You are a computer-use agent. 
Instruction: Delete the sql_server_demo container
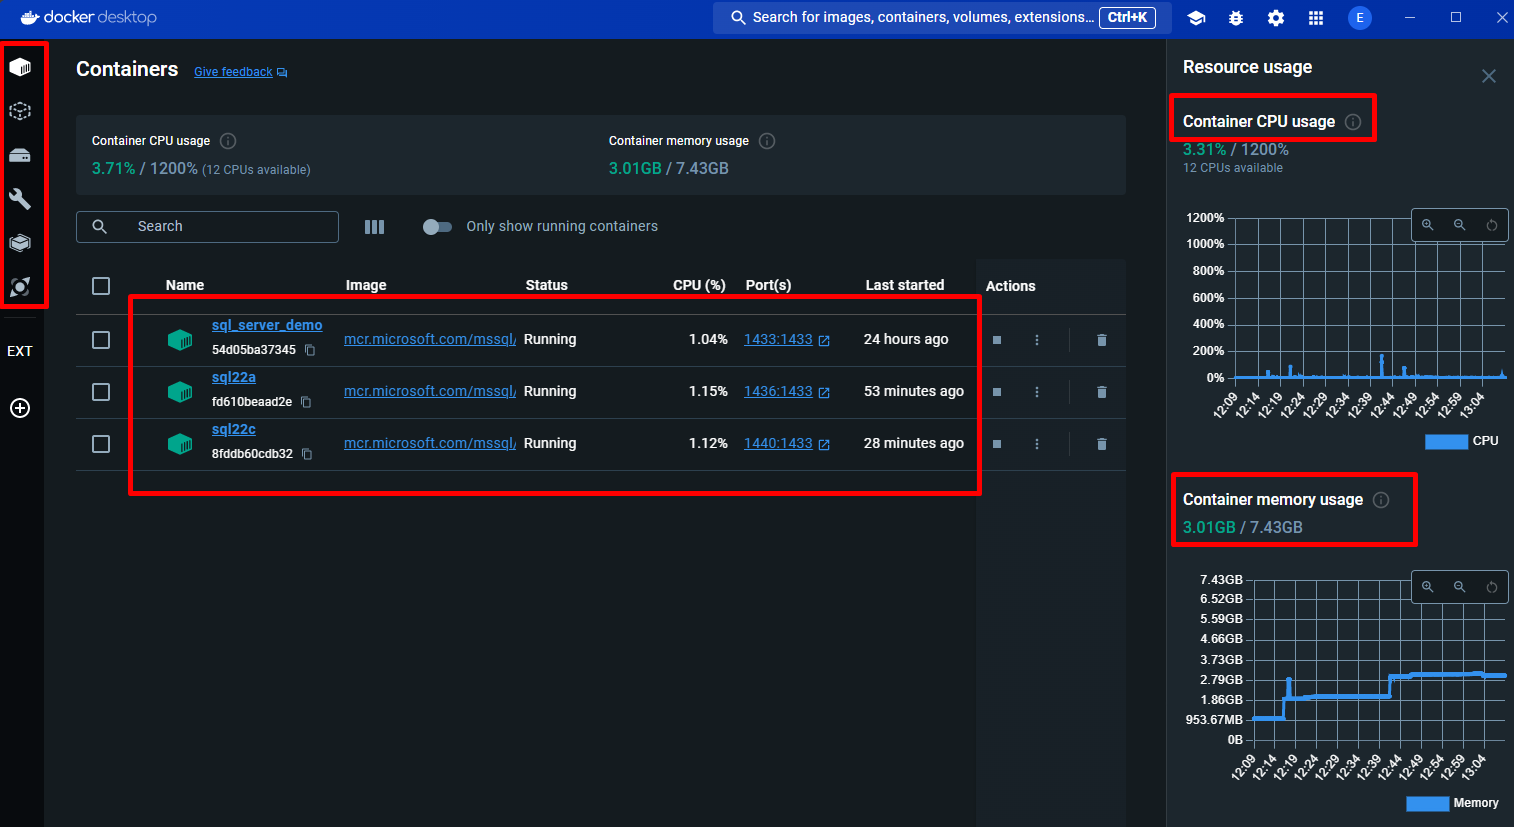point(1102,340)
